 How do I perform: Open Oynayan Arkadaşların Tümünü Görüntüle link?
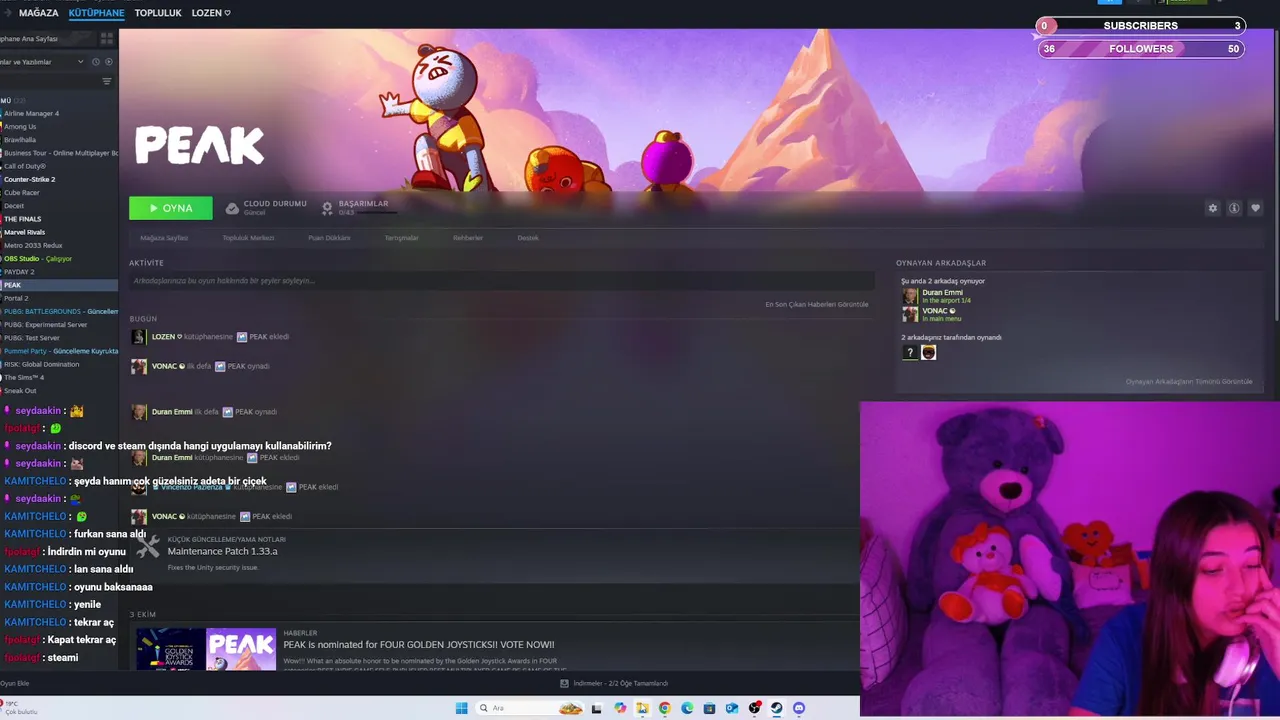[x=1188, y=382]
